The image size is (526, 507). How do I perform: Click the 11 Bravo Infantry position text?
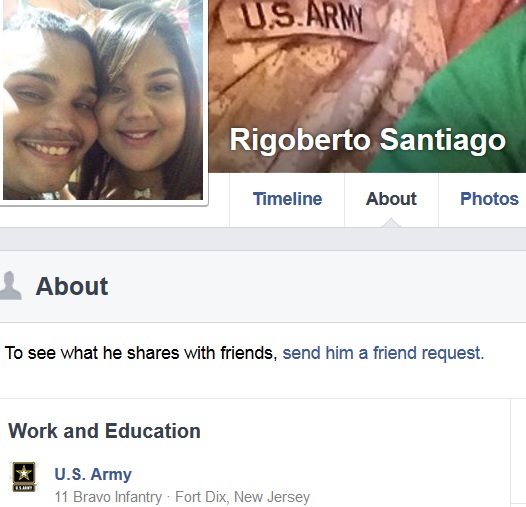(x=108, y=497)
